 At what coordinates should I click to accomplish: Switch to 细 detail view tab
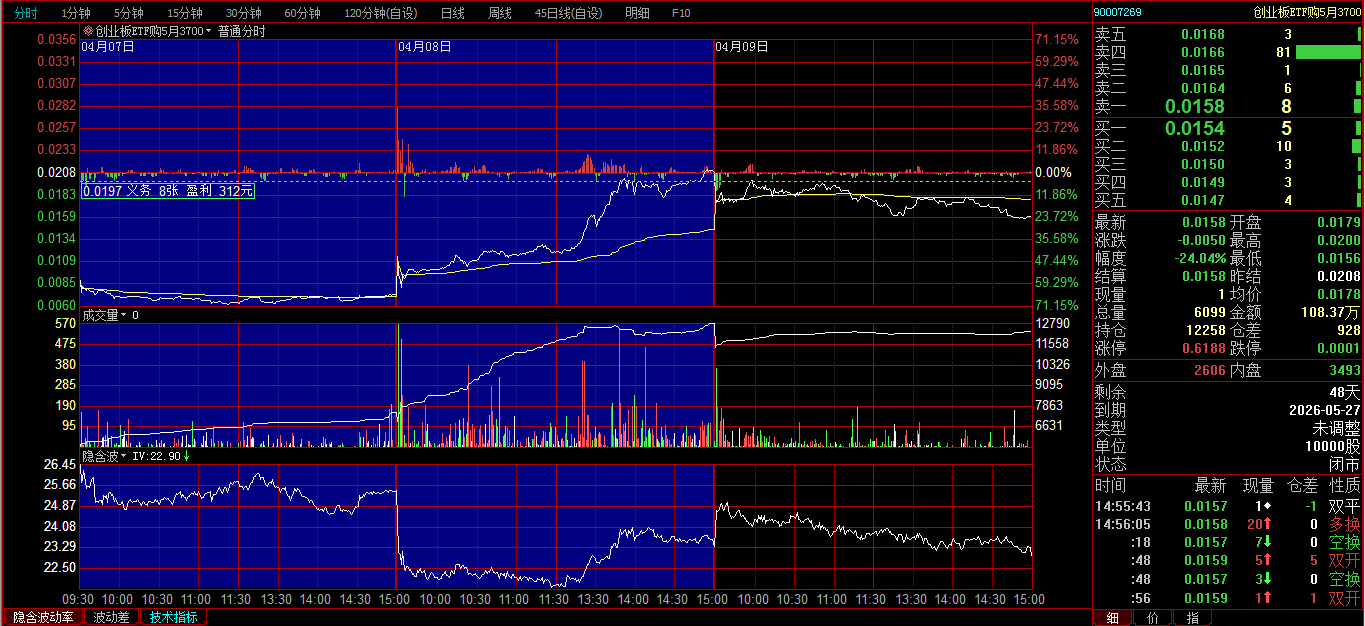tap(1111, 617)
